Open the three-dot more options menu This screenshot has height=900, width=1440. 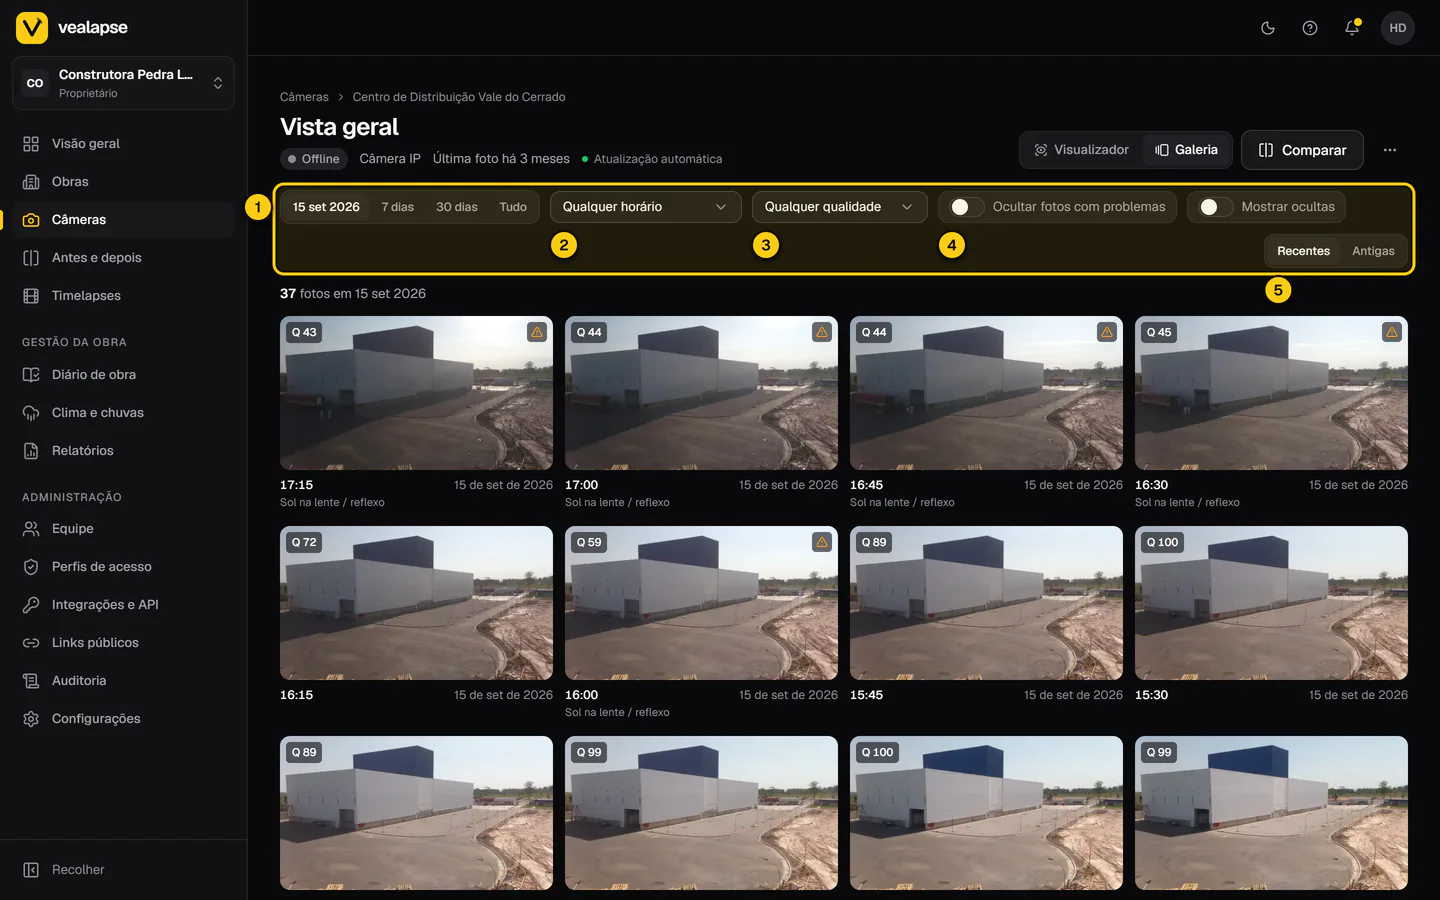(x=1390, y=150)
